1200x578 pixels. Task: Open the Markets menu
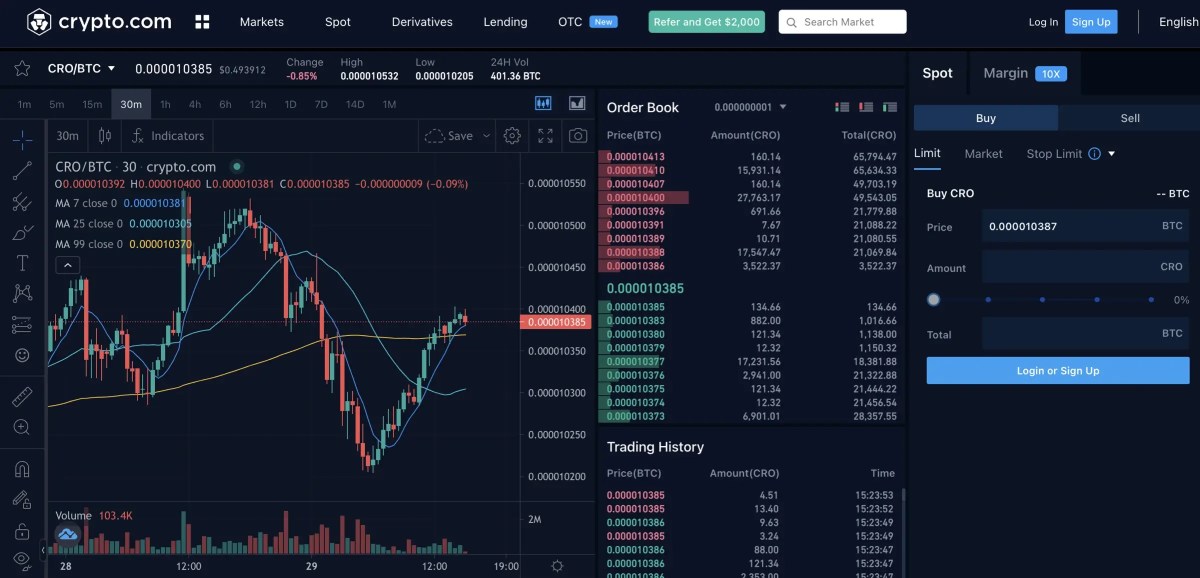262,22
